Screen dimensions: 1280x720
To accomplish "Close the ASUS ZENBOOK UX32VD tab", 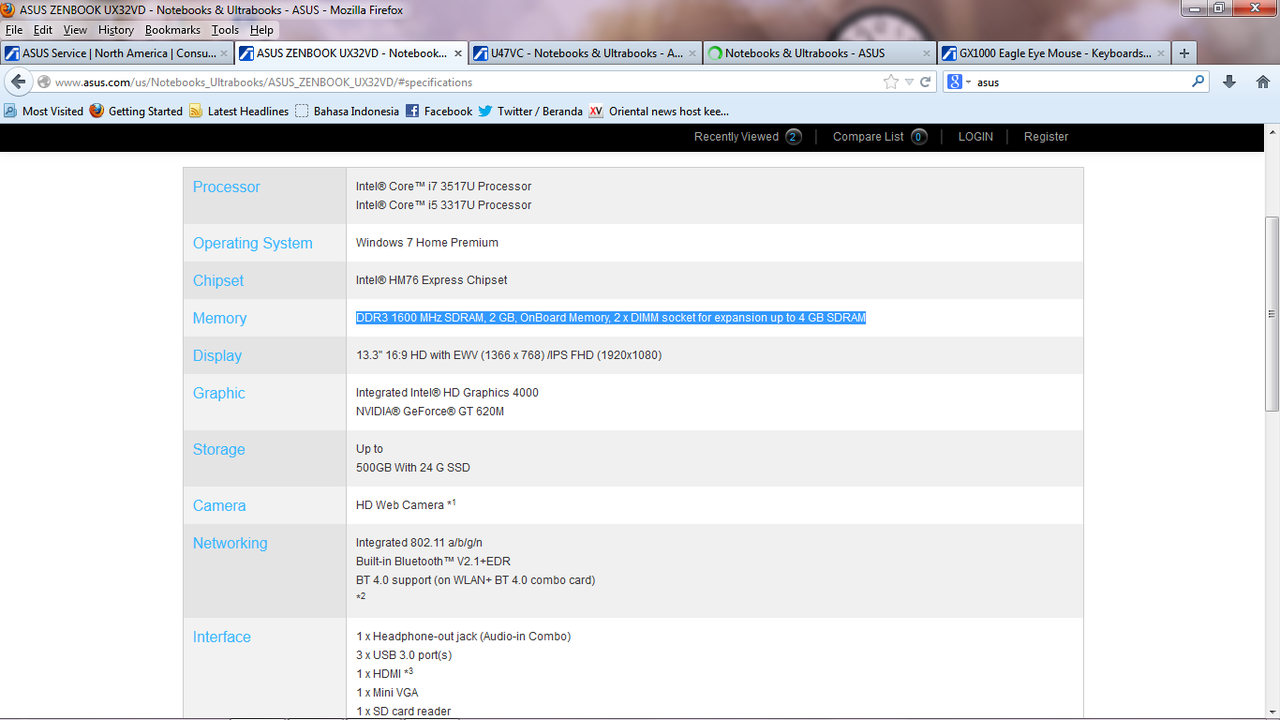I will (x=459, y=53).
